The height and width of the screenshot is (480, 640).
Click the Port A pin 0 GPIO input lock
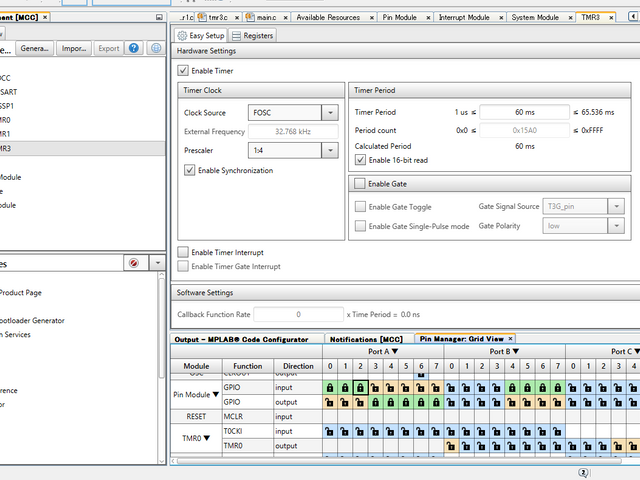(330, 387)
